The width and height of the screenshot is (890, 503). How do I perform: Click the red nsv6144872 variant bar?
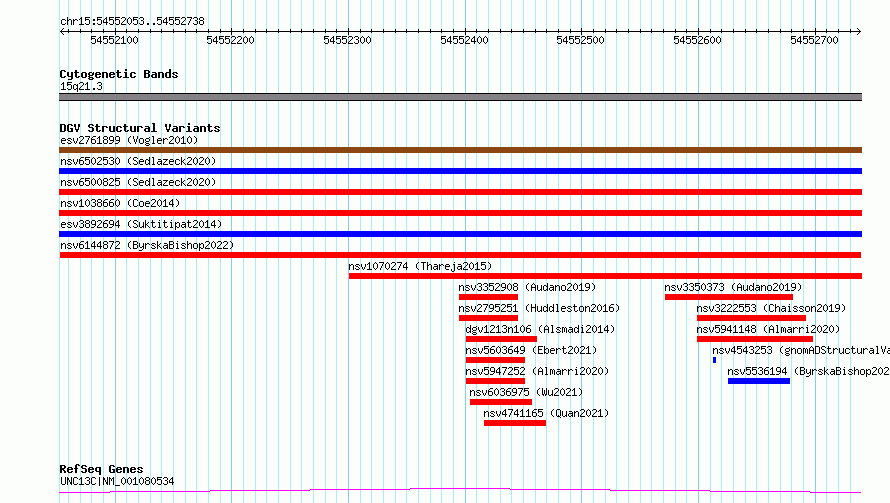(460, 255)
